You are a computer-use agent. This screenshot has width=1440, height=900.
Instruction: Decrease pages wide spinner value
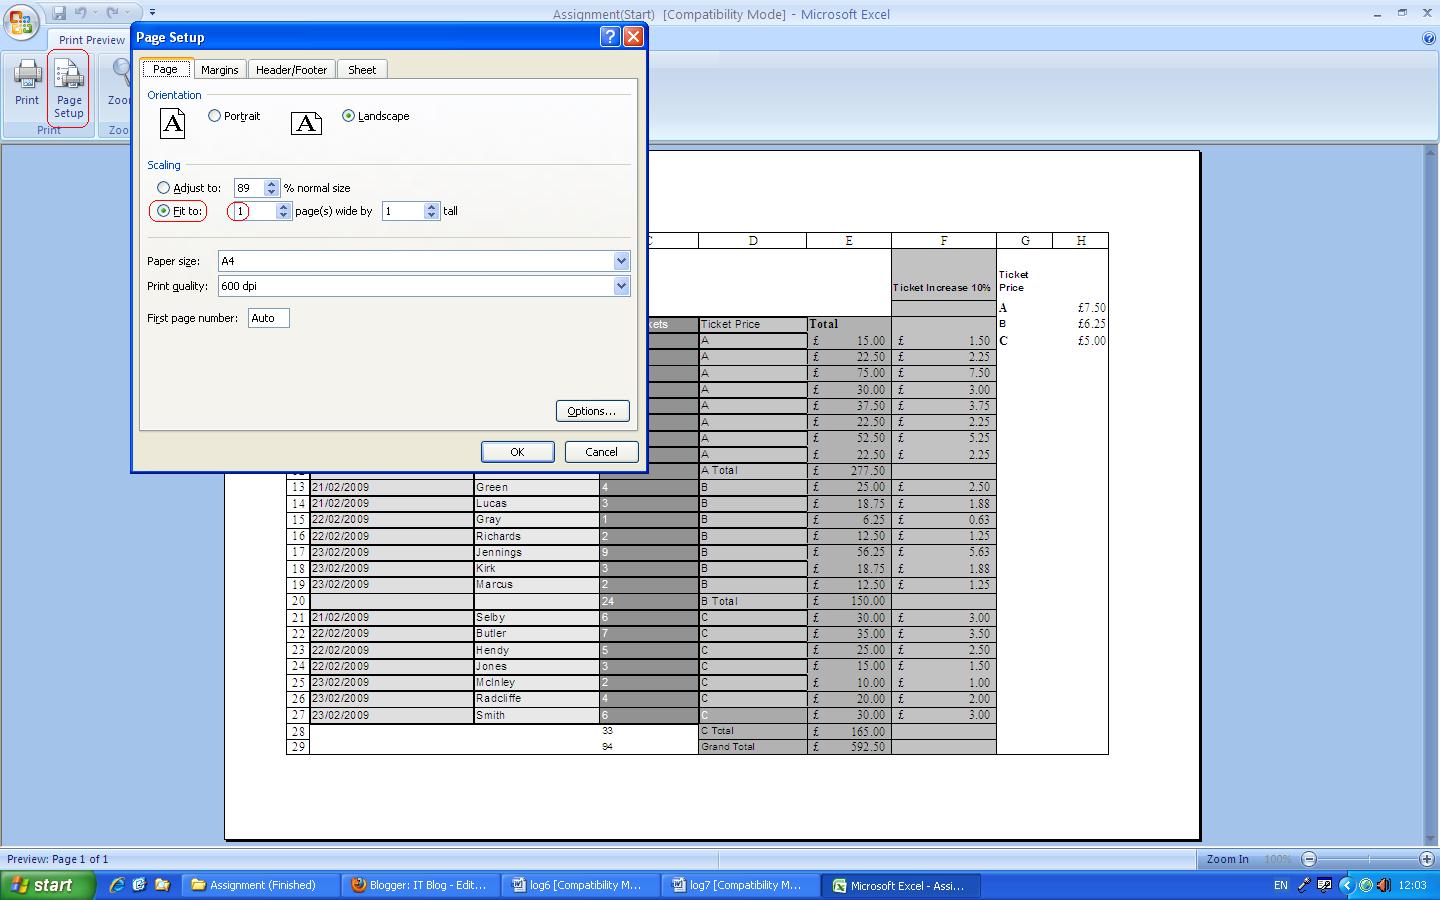pos(284,215)
